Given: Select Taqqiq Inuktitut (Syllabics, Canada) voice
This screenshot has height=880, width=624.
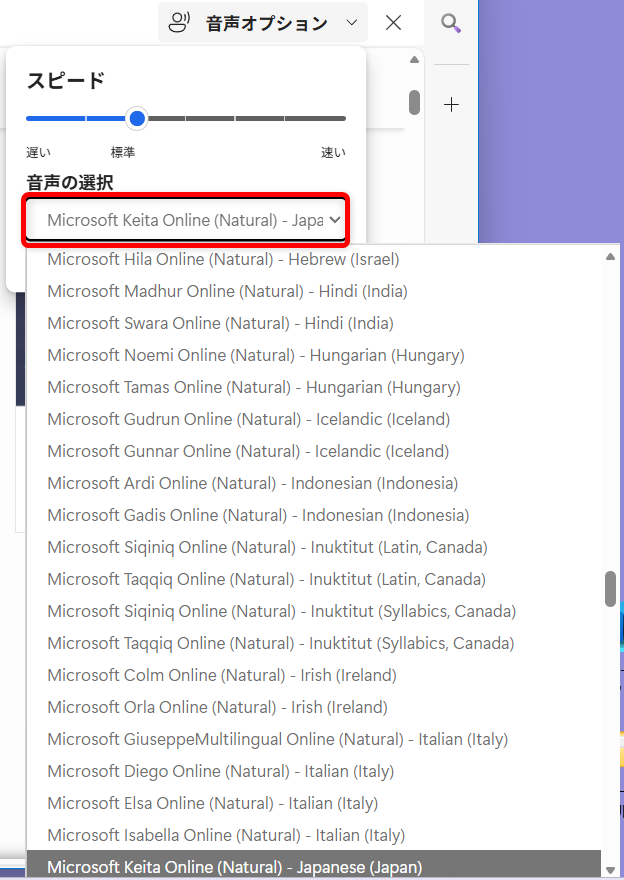Looking at the screenshot, I should 313,643.
